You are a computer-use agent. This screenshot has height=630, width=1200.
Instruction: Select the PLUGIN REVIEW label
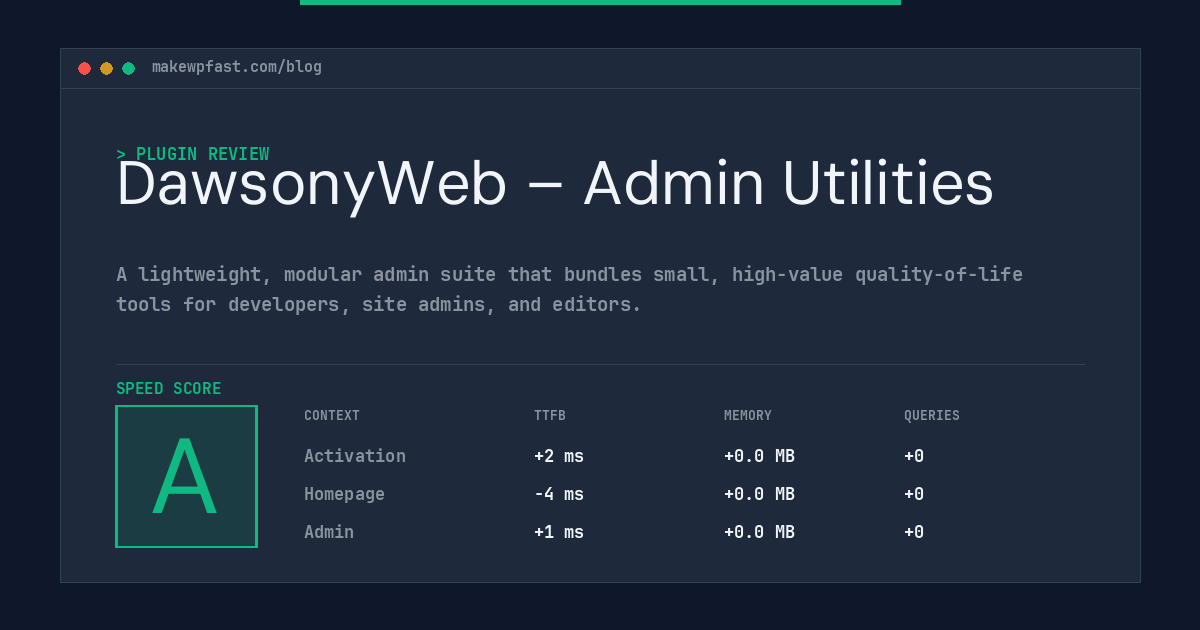coord(193,154)
